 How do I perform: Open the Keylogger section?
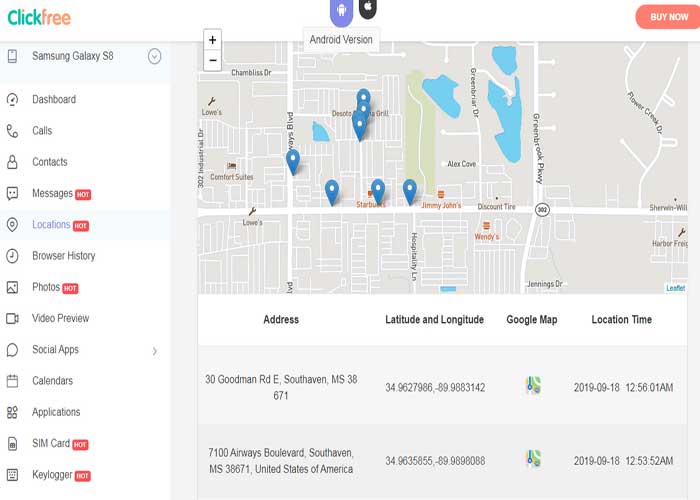[52, 475]
